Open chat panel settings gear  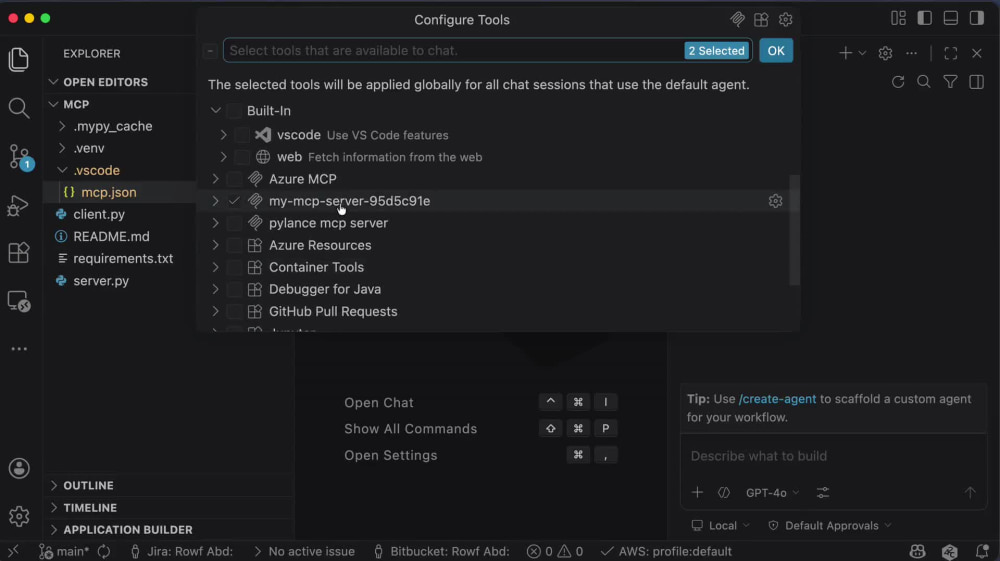(x=885, y=54)
